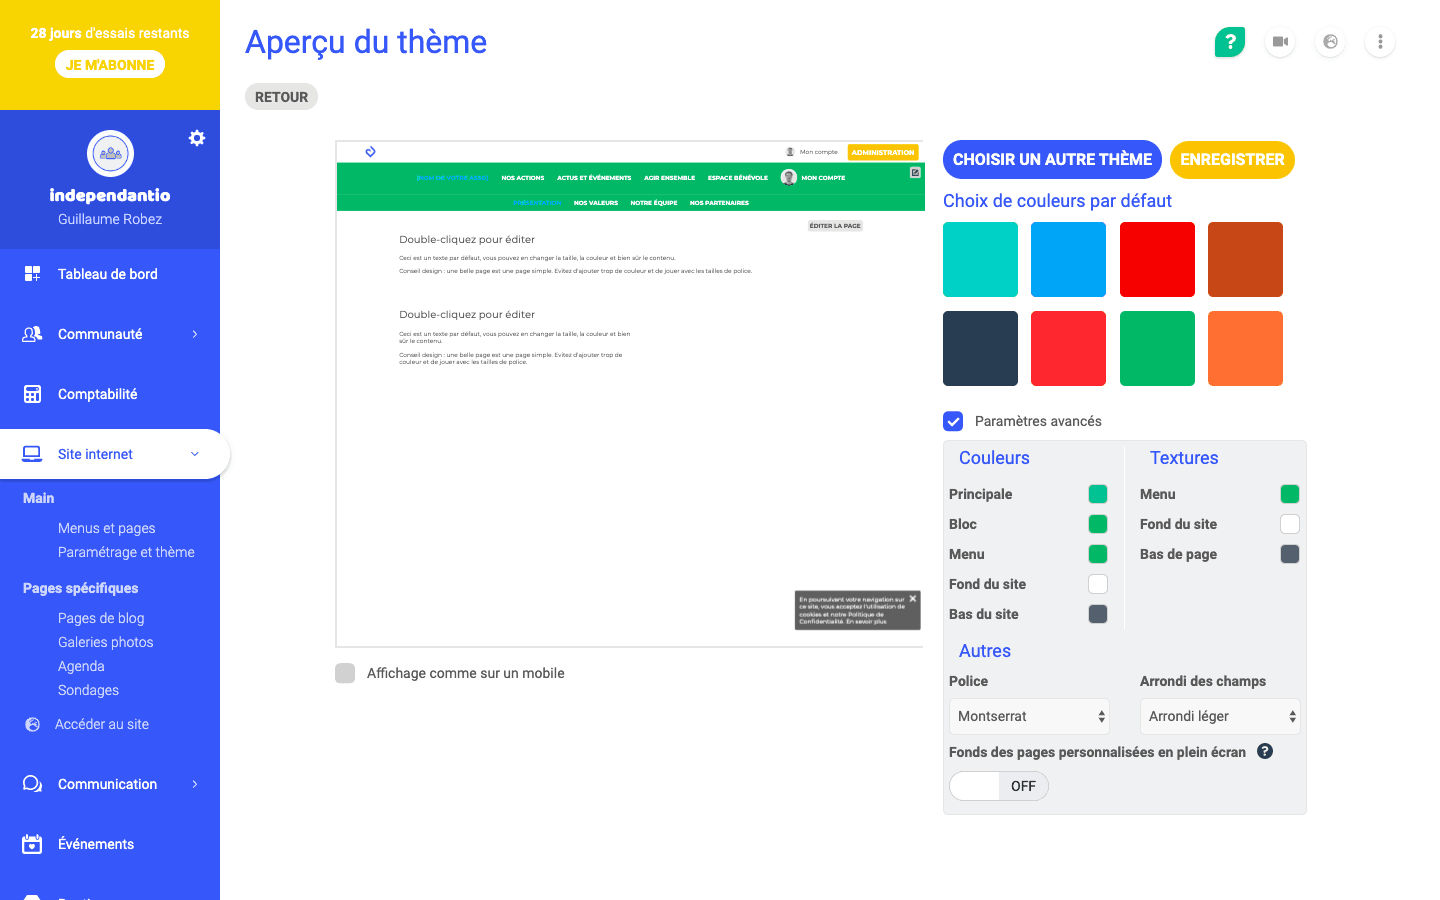Expand the Communauté submenu chevron
Viewport: 1440px width, 900px height.
coord(195,334)
